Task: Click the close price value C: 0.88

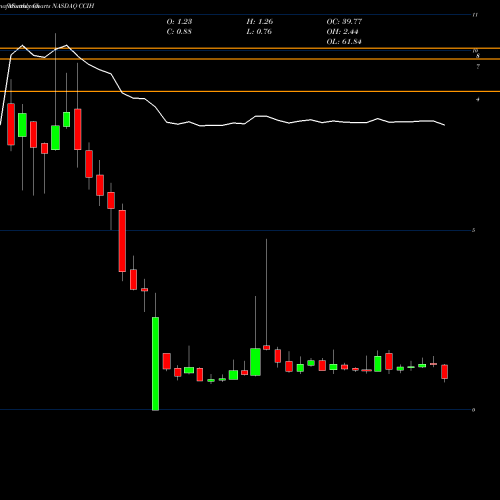Action: (179, 31)
